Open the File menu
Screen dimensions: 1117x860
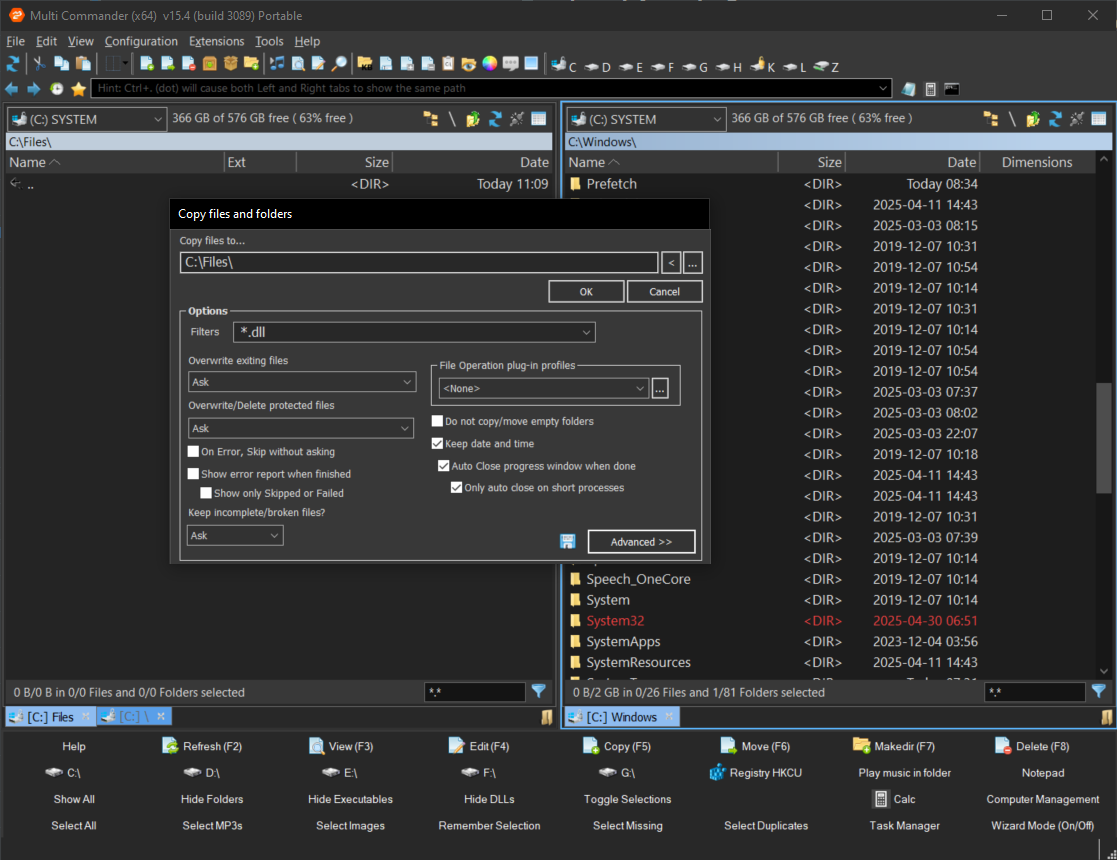(x=15, y=41)
